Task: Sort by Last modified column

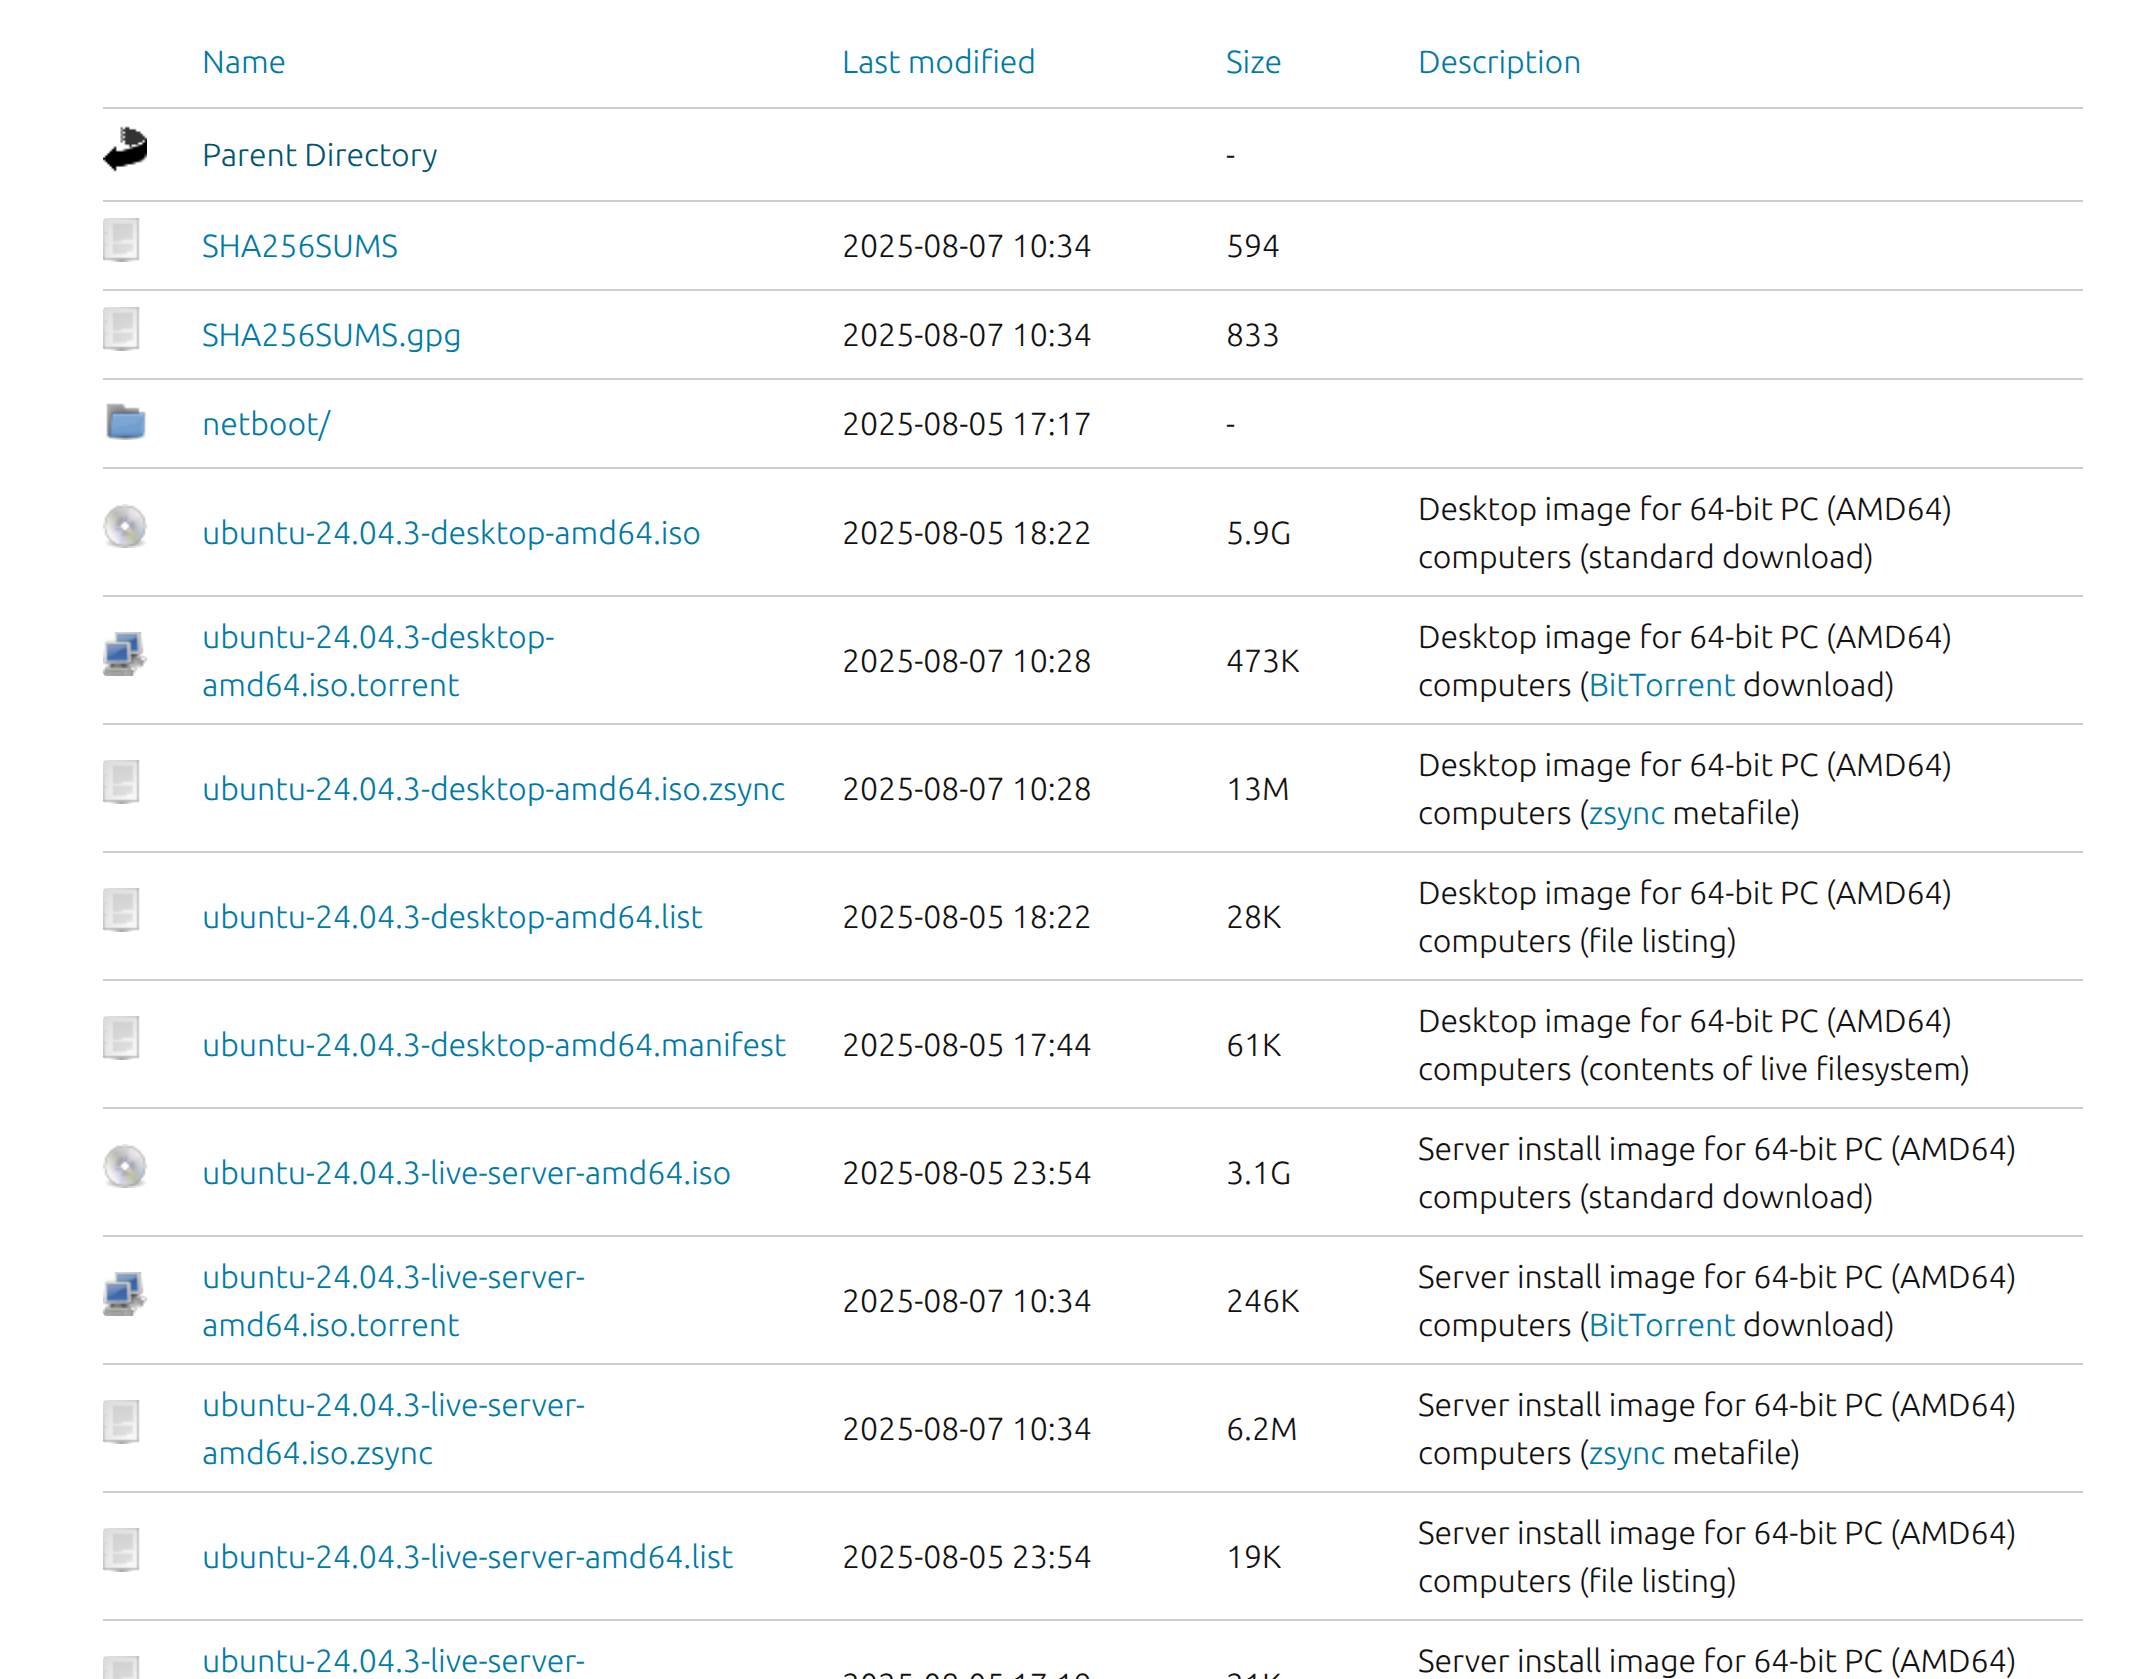Action: coord(937,63)
